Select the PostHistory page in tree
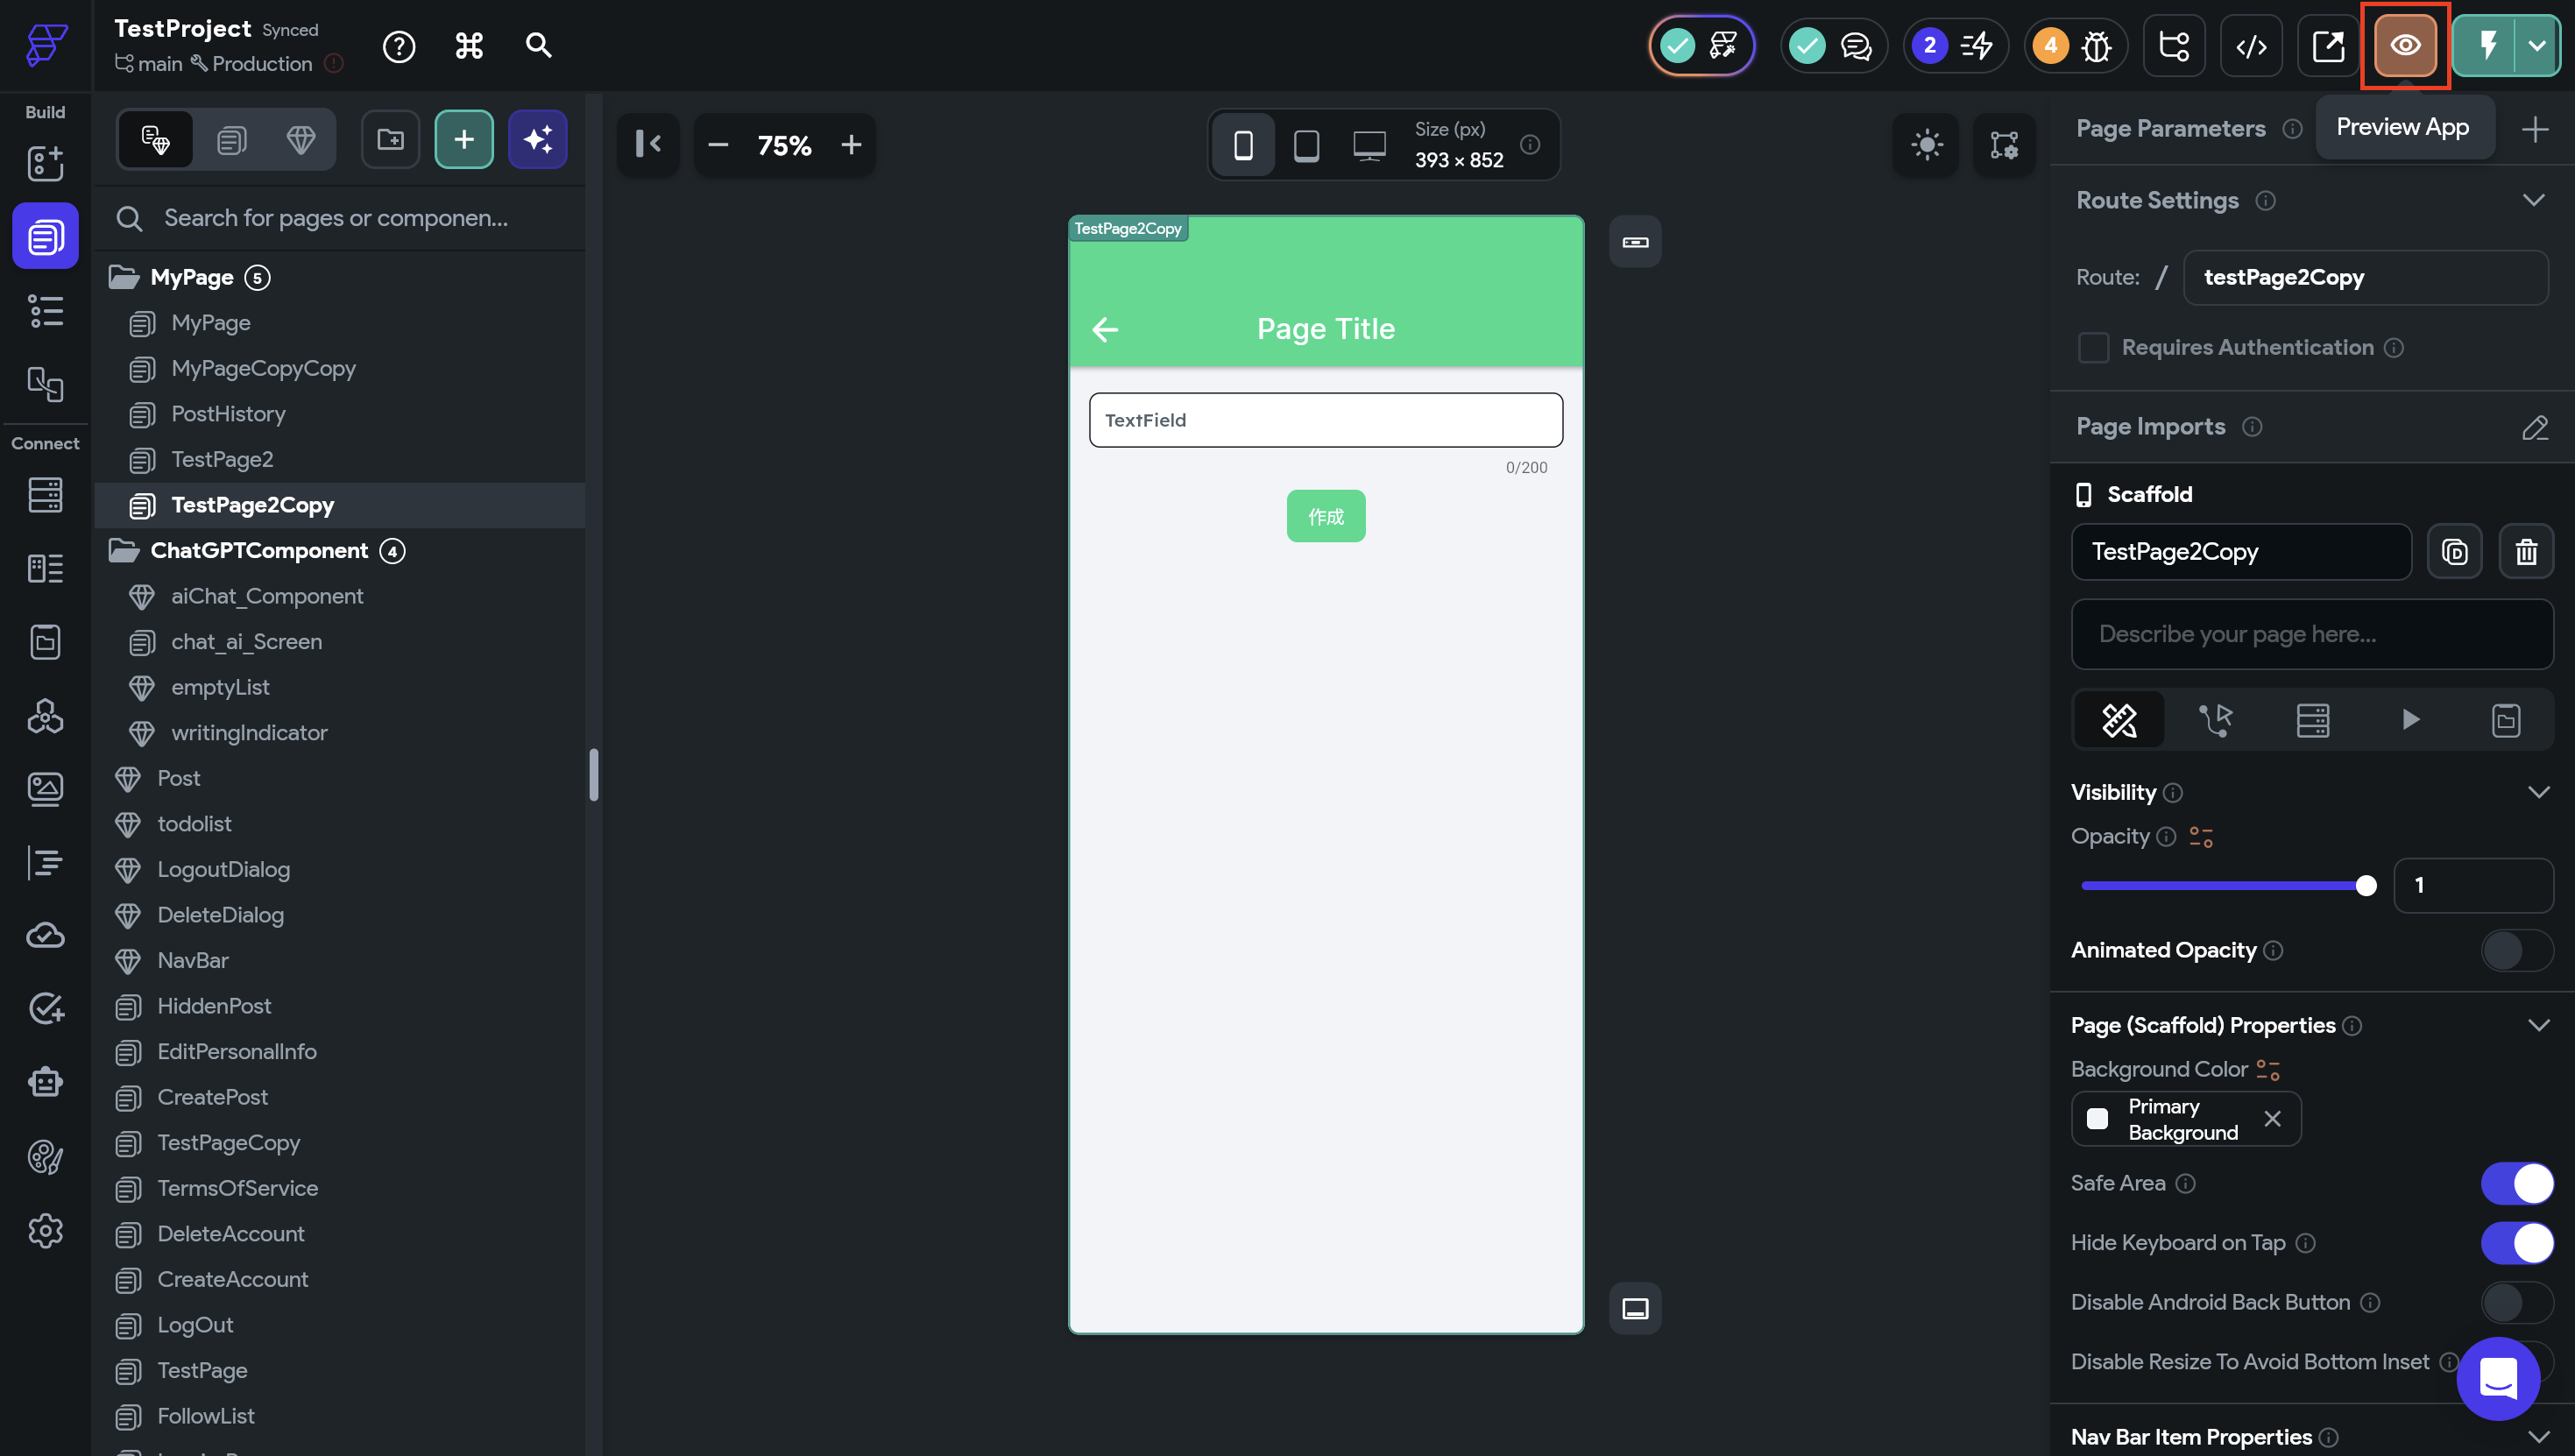The height and width of the screenshot is (1456, 2575). [228, 414]
